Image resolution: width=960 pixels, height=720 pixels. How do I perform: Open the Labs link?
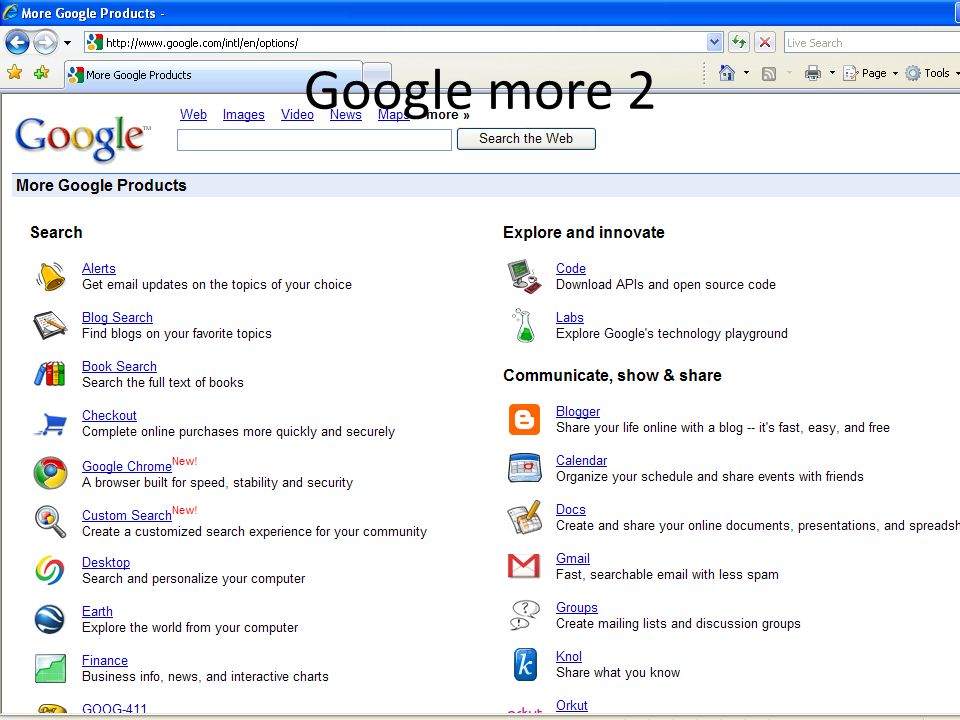[x=569, y=318]
